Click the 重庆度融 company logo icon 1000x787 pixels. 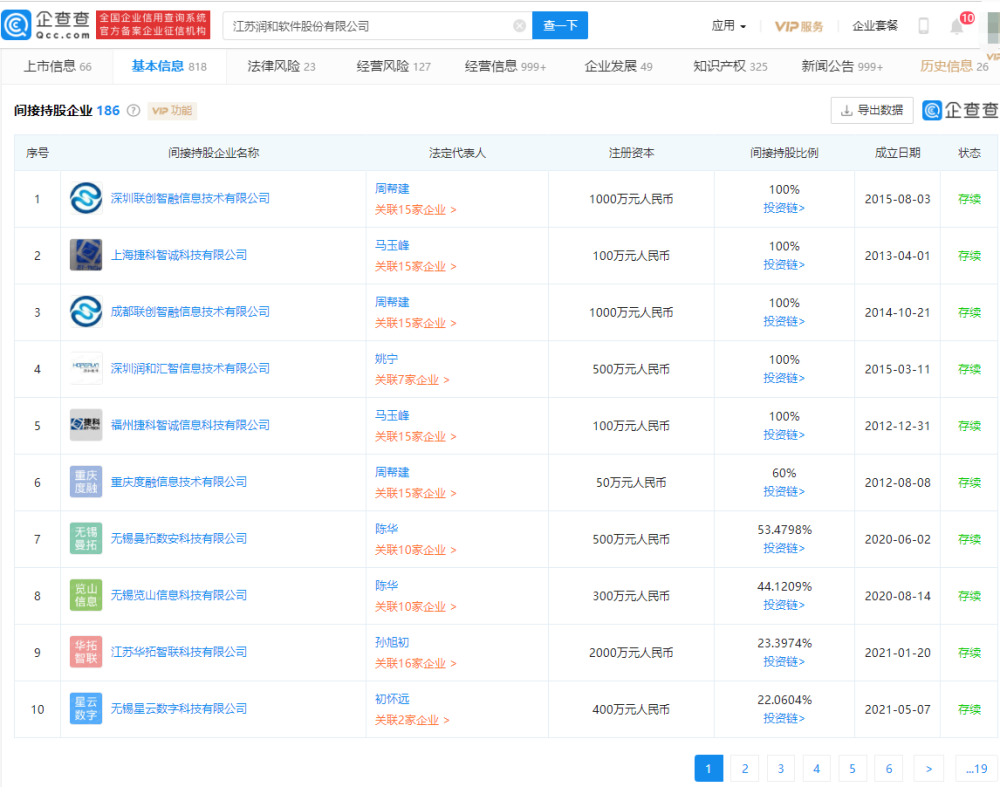point(86,482)
